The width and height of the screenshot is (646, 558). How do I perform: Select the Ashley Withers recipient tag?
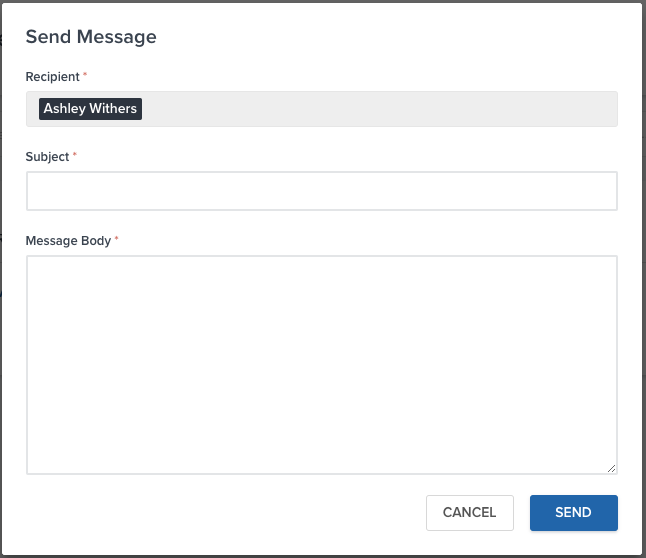click(x=90, y=109)
